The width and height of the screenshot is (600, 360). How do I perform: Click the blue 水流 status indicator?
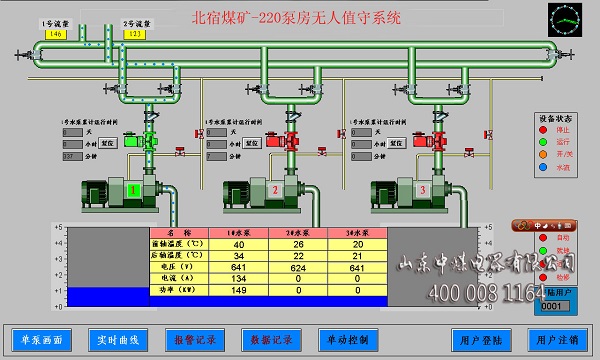point(543,167)
